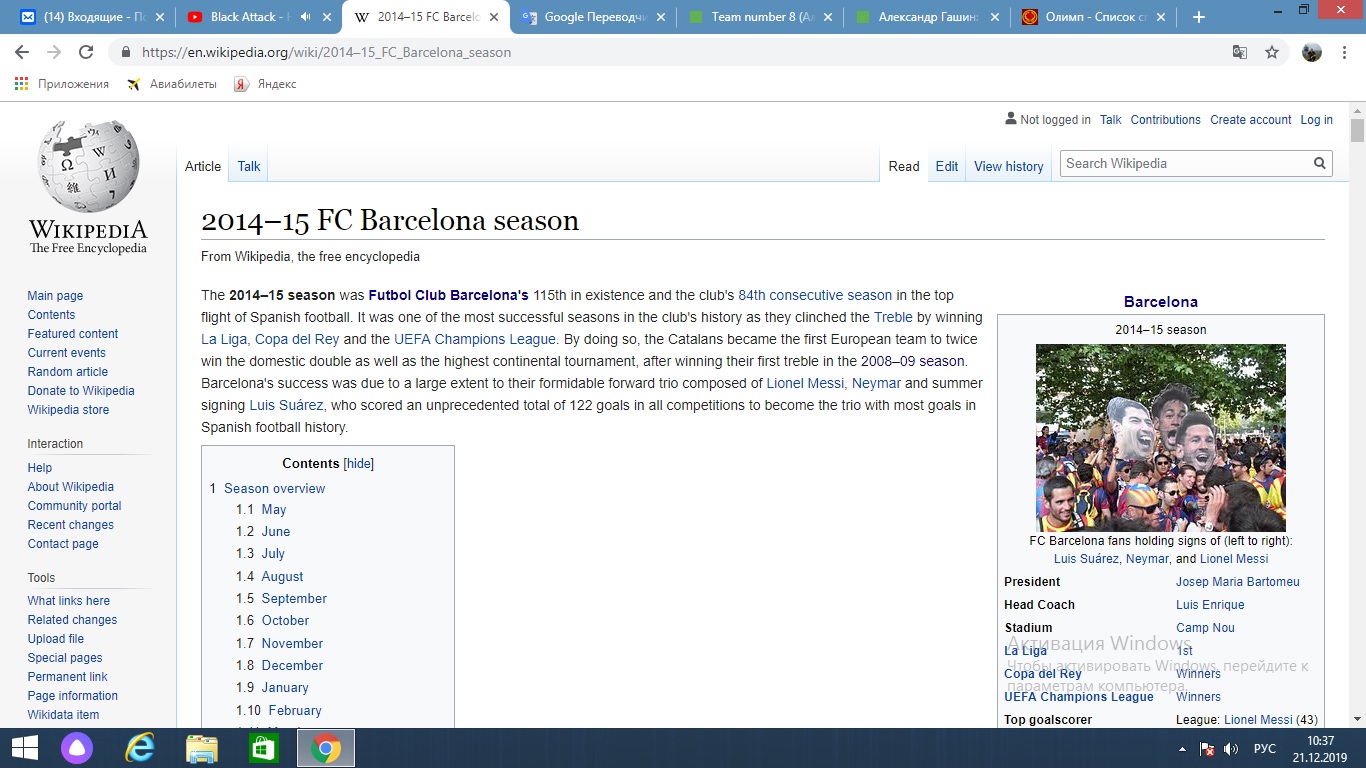Open the Microsoft Store taskbar icon
This screenshot has width=1366, height=768.
click(x=264, y=748)
